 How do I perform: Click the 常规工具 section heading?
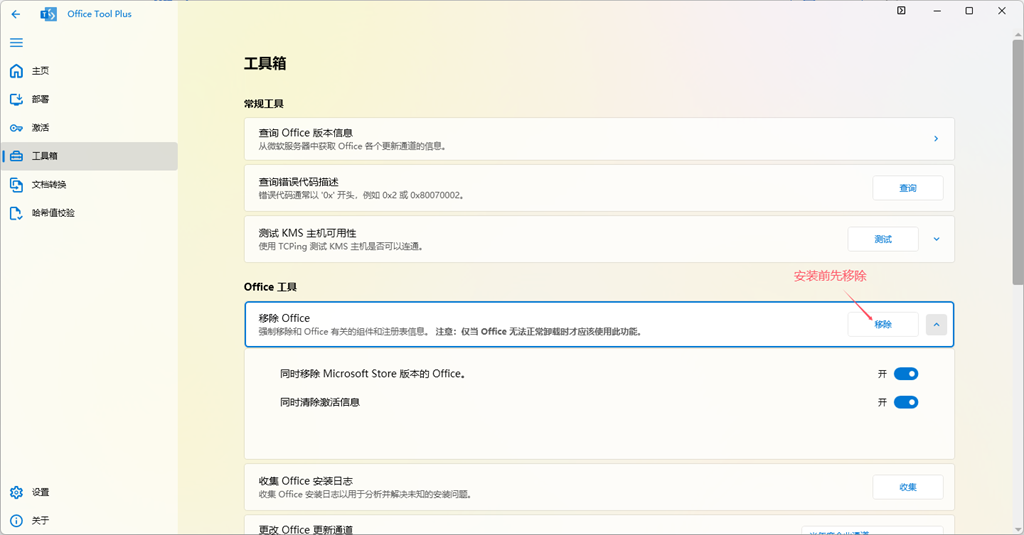(x=264, y=103)
